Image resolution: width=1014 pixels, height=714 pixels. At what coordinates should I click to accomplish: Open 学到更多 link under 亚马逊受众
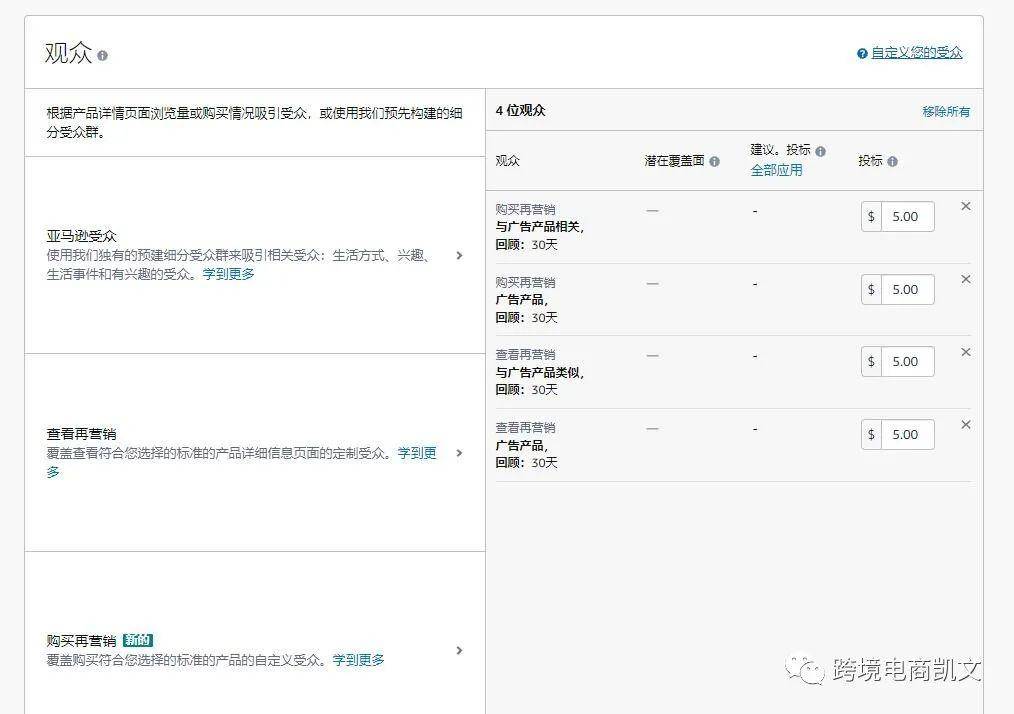pyautogui.click(x=228, y=274)
